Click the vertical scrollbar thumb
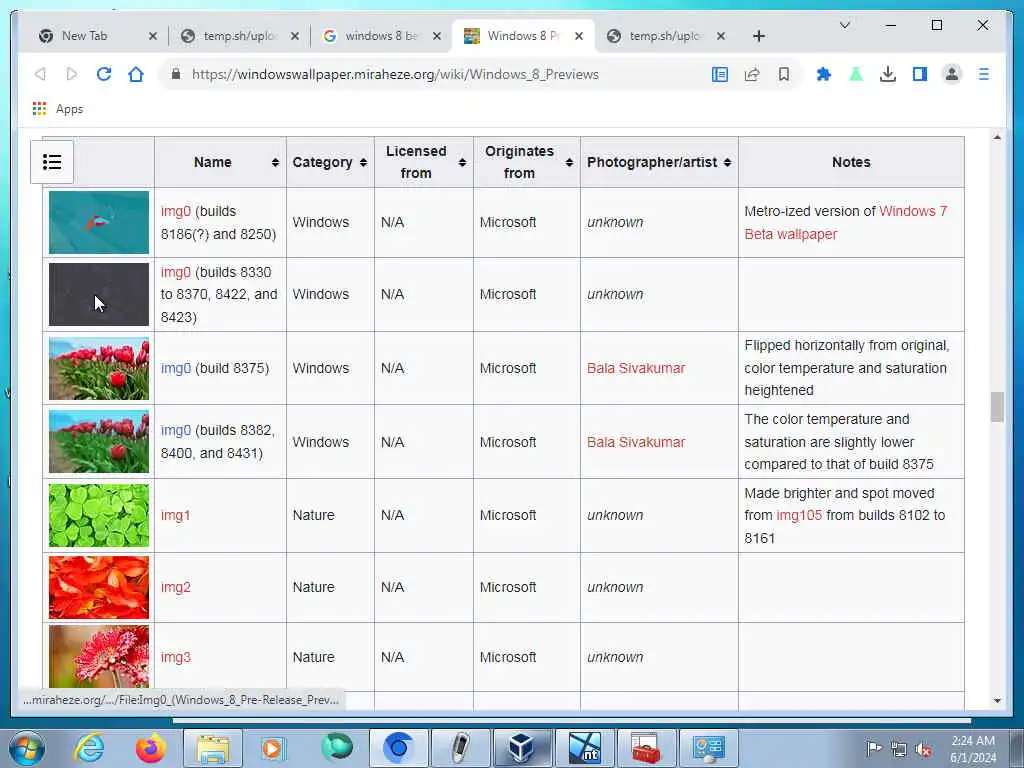 tap(997, 407)
